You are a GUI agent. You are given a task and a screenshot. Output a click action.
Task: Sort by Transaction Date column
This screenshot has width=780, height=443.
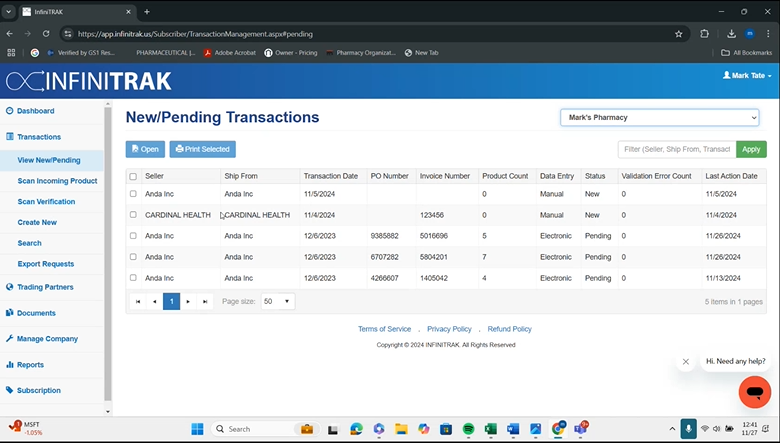331,176
